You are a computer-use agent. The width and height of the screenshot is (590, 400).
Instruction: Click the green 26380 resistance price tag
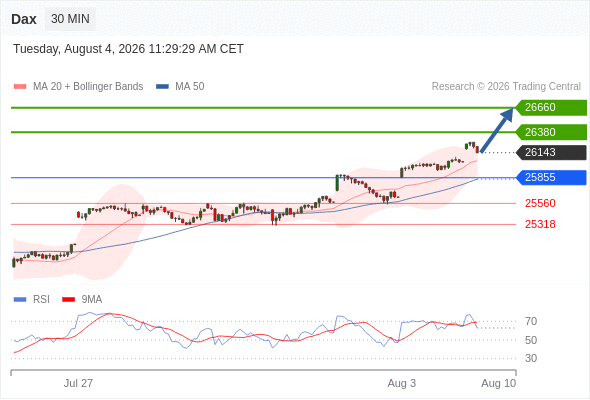click(x=551, y=132)
